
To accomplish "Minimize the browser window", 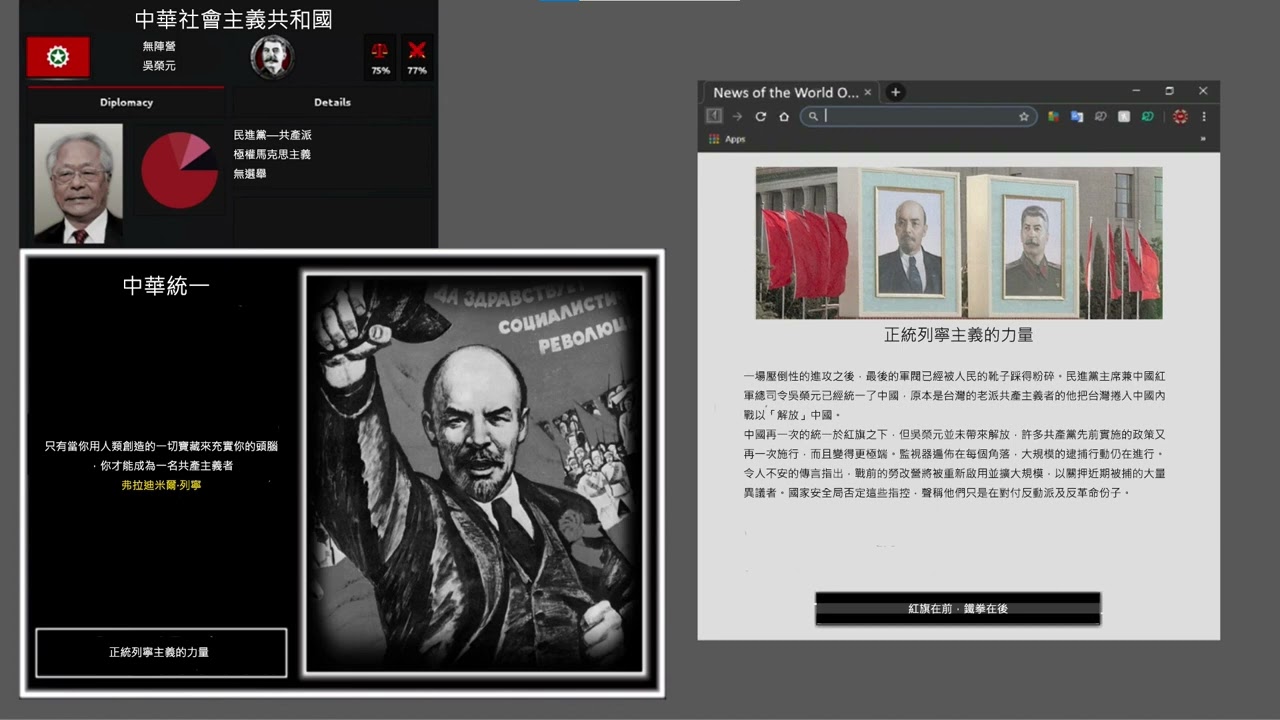I will pos(1137,91).
